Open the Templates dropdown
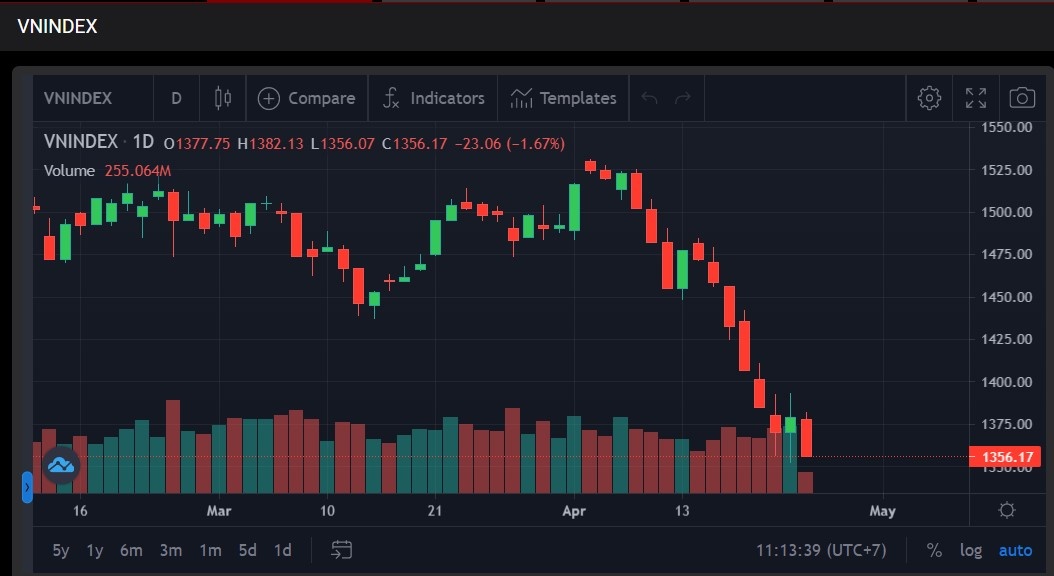Image resolution: width=1054 pixels, height=576 pixels. click(563, 98)
